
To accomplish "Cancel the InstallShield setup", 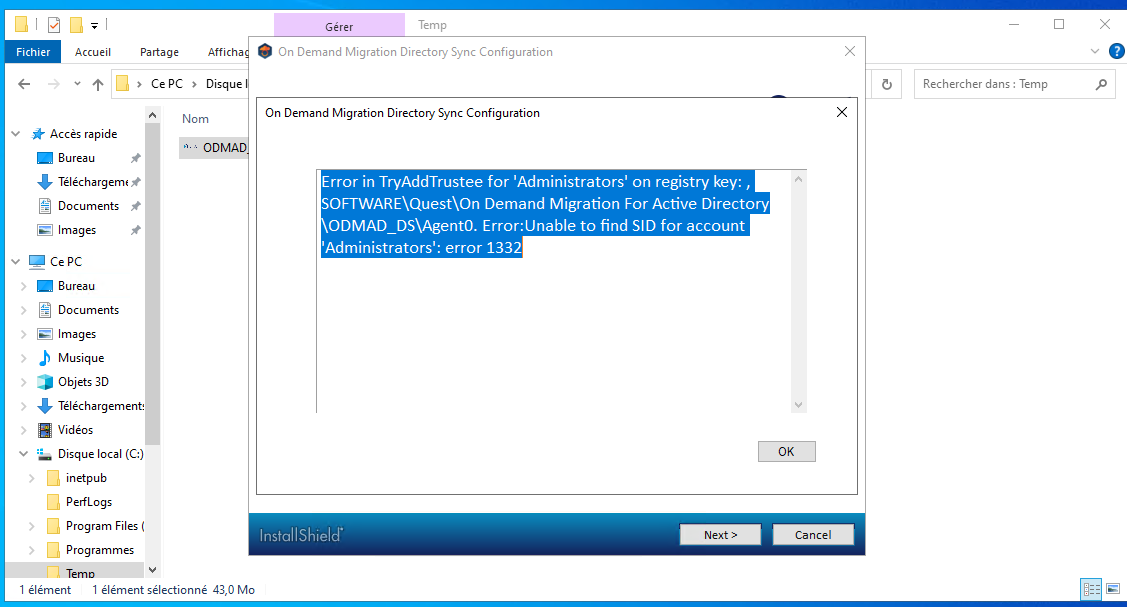I will (813, 534).
